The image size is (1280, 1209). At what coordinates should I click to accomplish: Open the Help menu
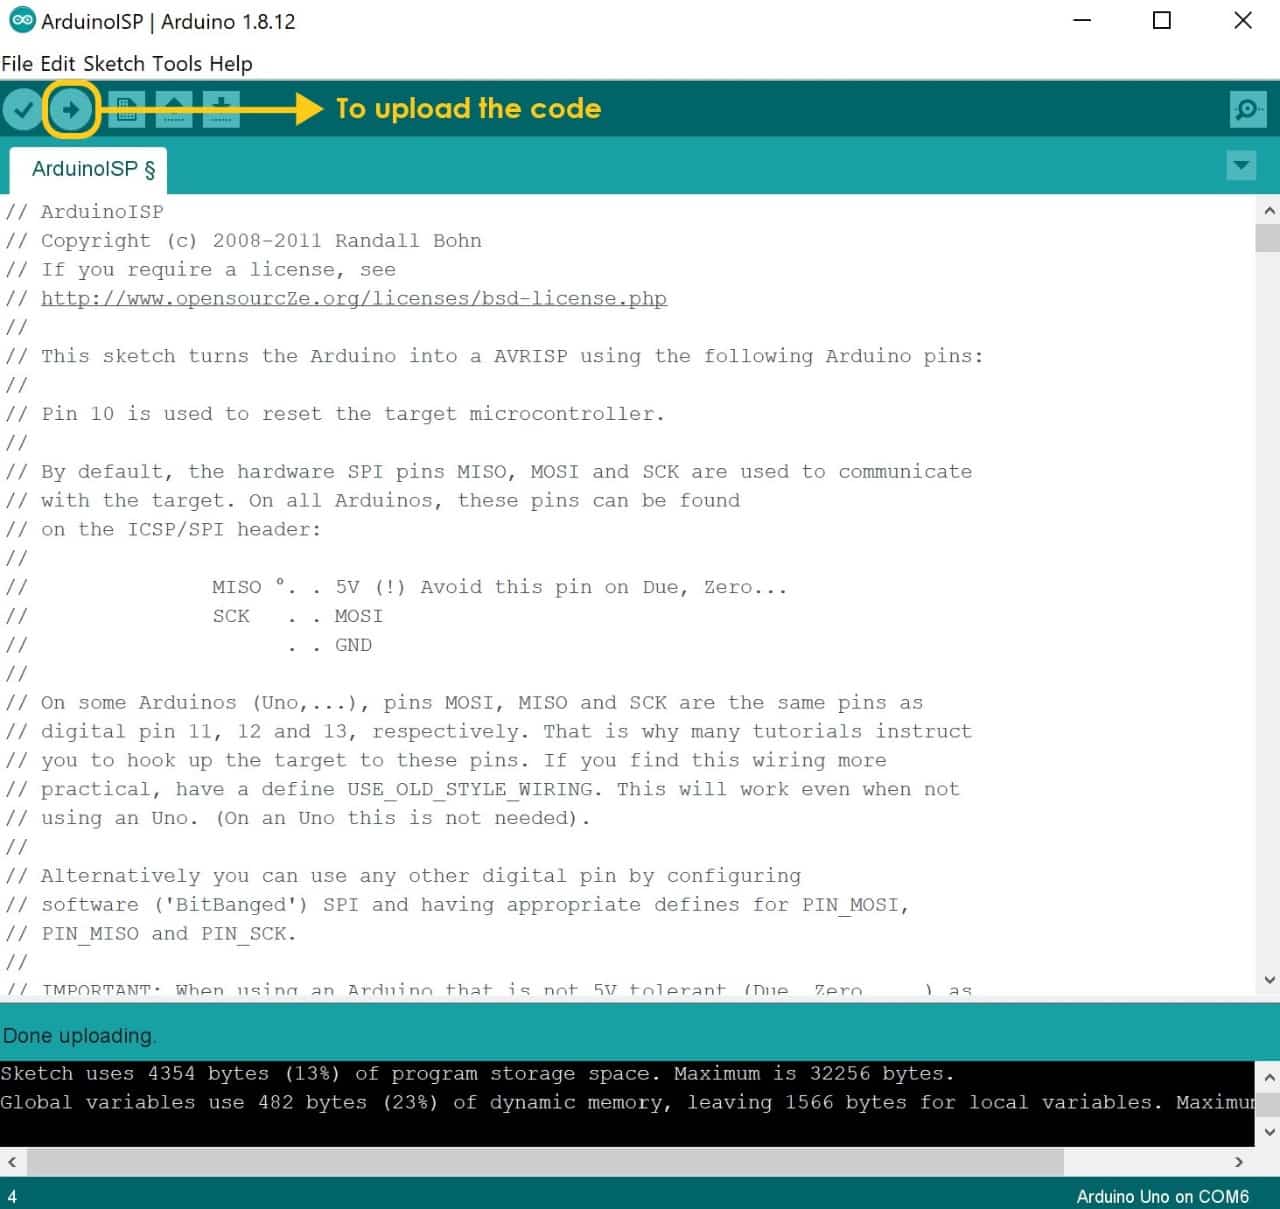[231, 64]
